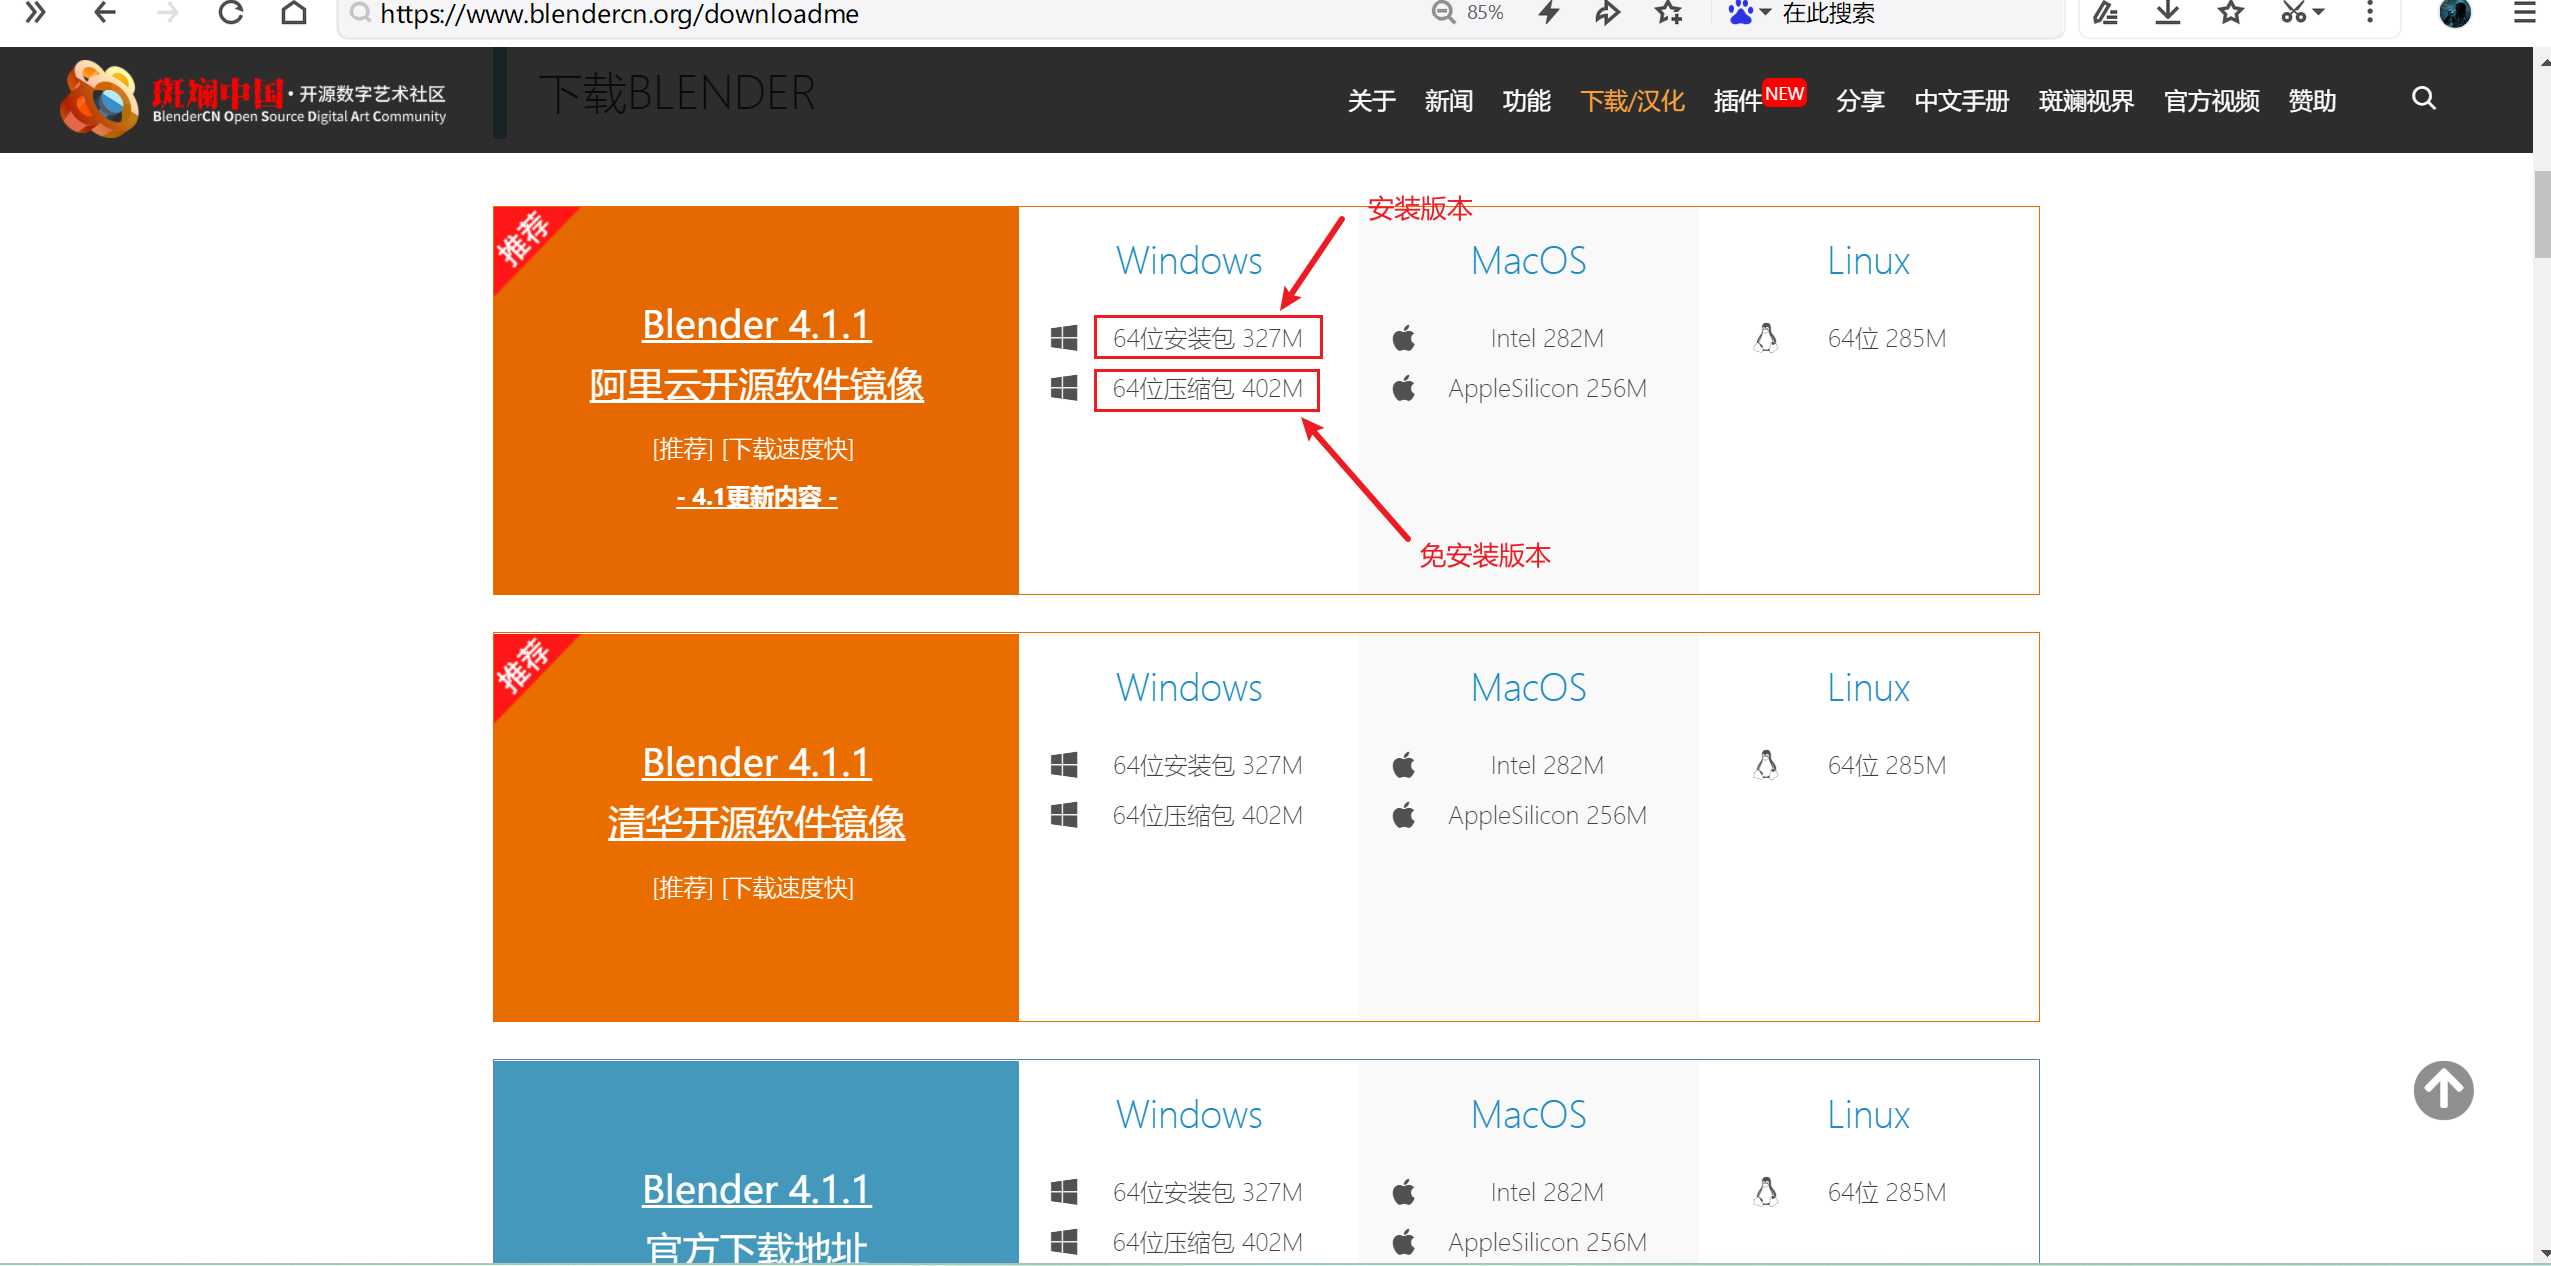Download the Aliyun 64位安装包 327M
The image size is (2551, 1266).
tap(1207, 338)
